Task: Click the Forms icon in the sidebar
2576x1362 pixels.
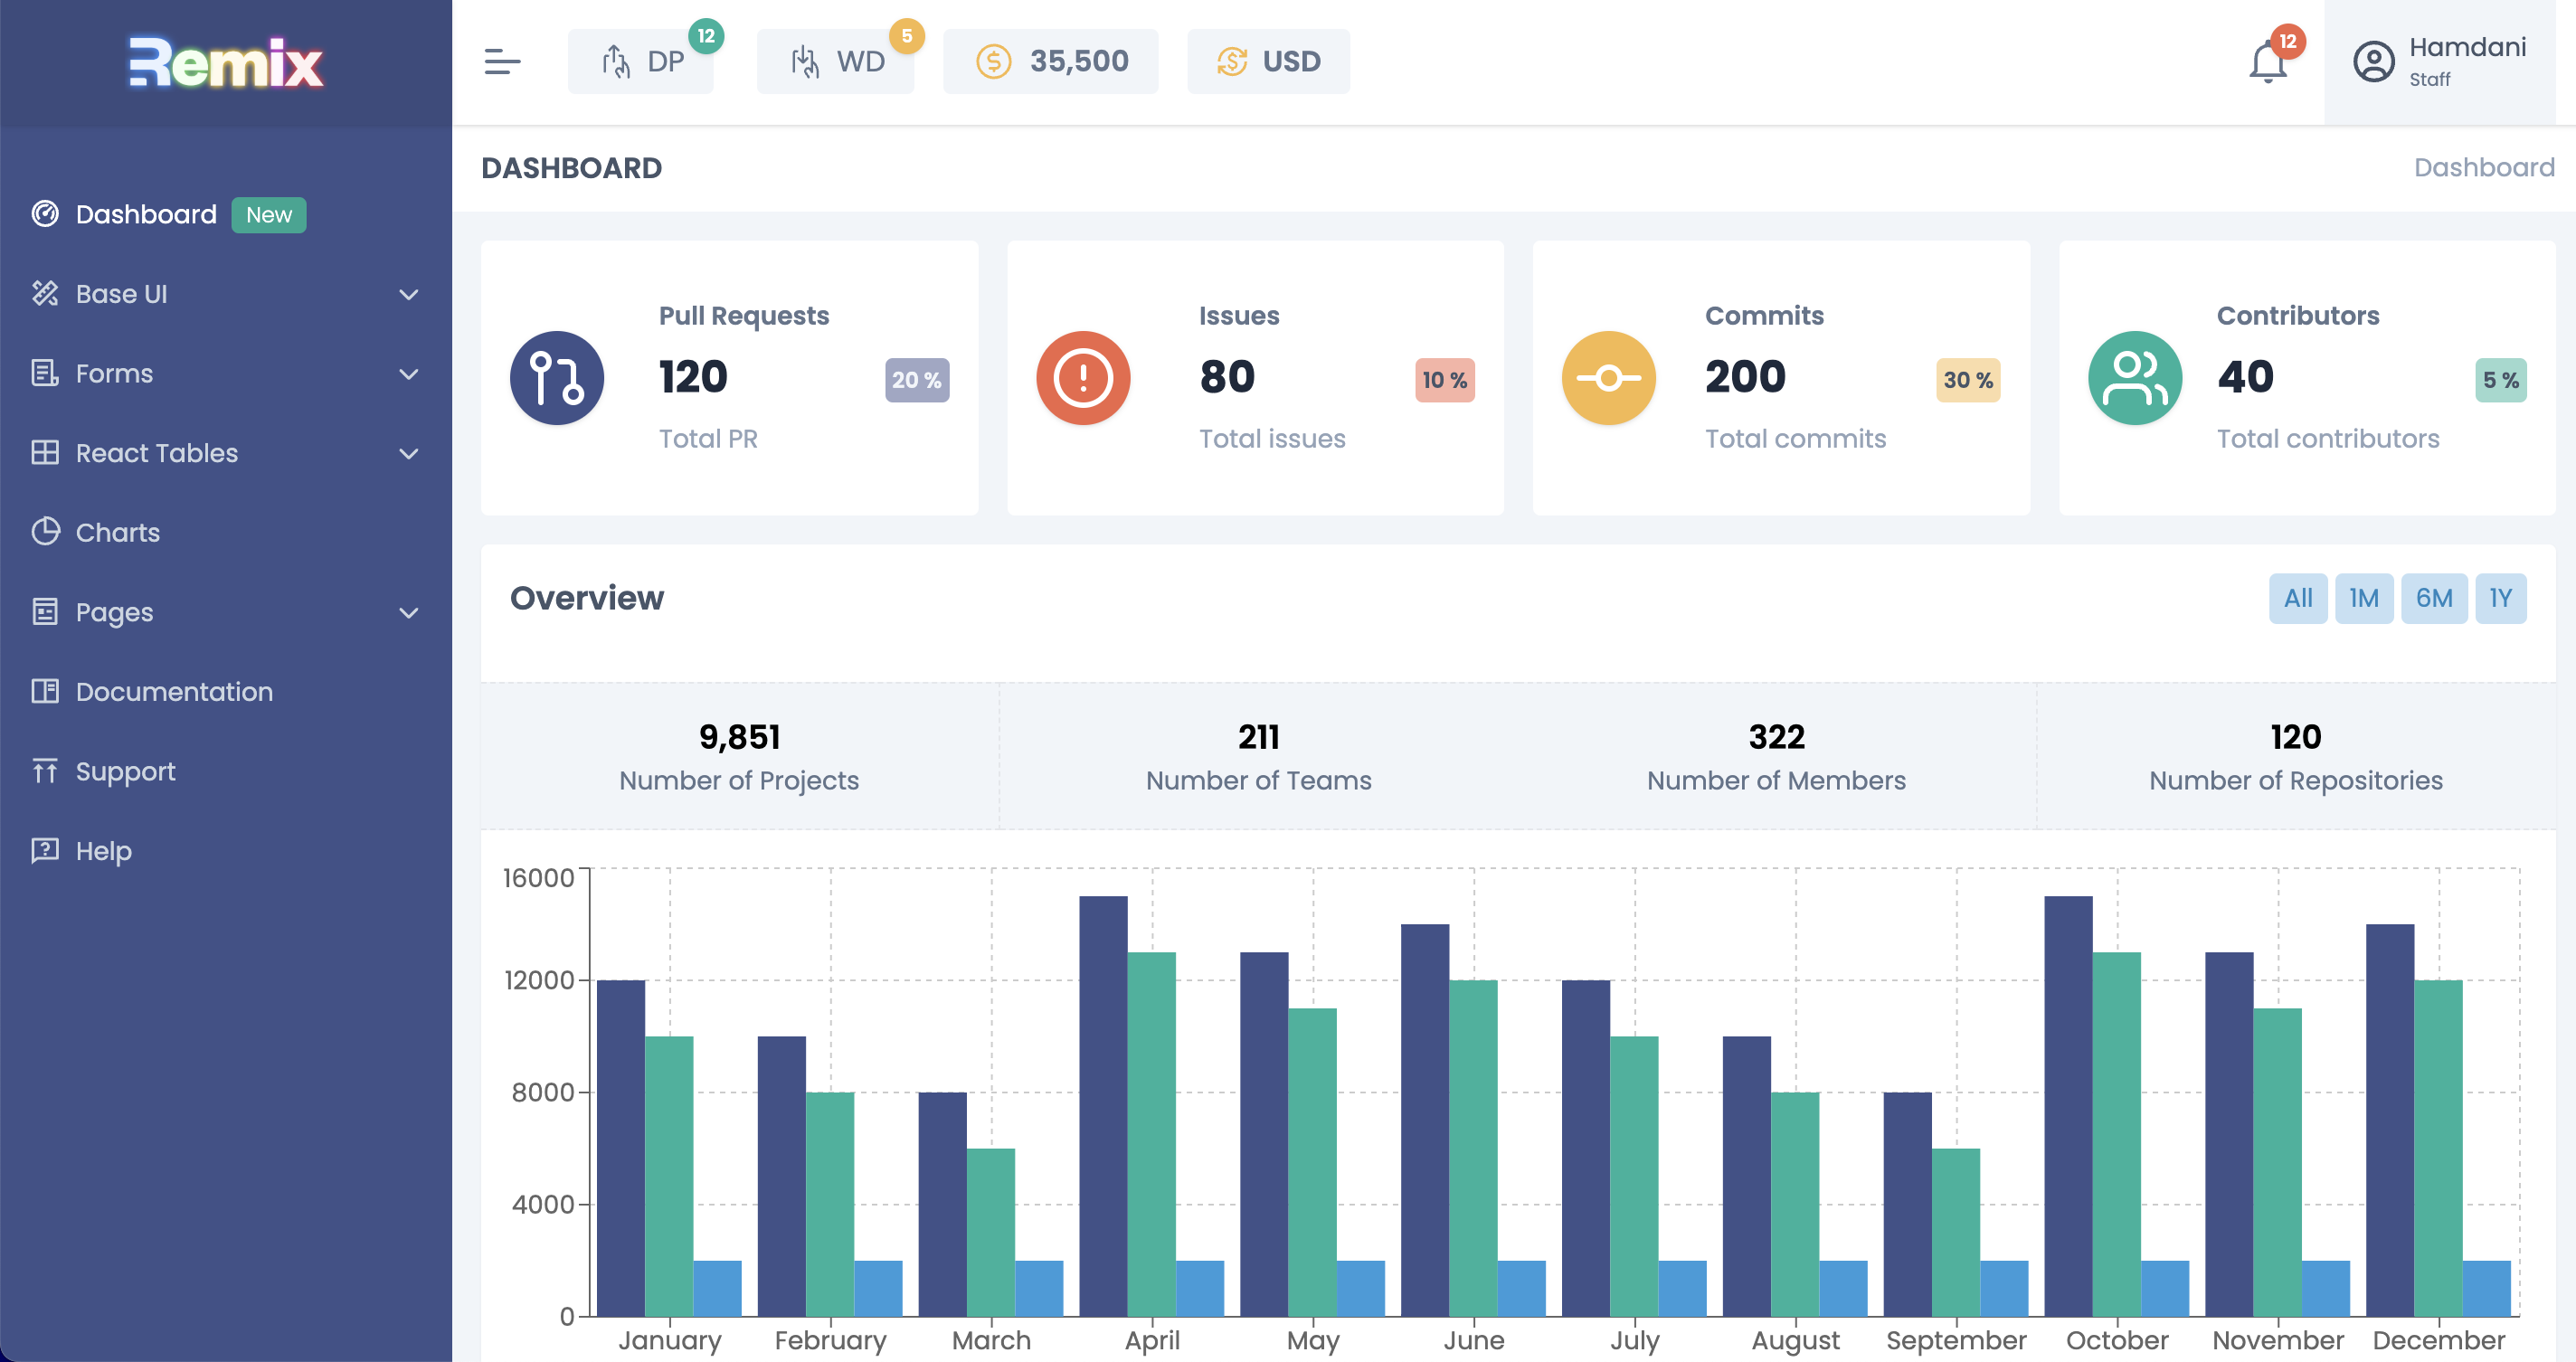Action: 45,373
